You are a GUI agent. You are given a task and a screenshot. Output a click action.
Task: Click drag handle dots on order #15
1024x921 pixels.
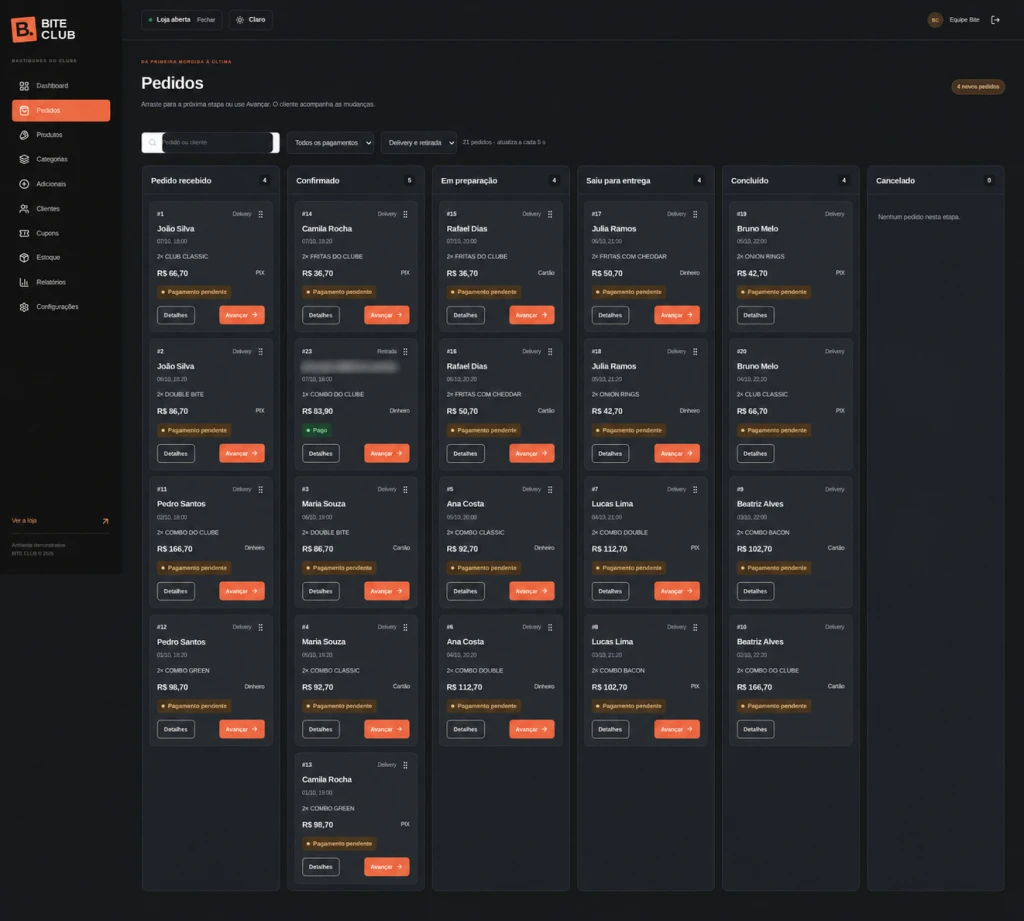tap(551, 214)
